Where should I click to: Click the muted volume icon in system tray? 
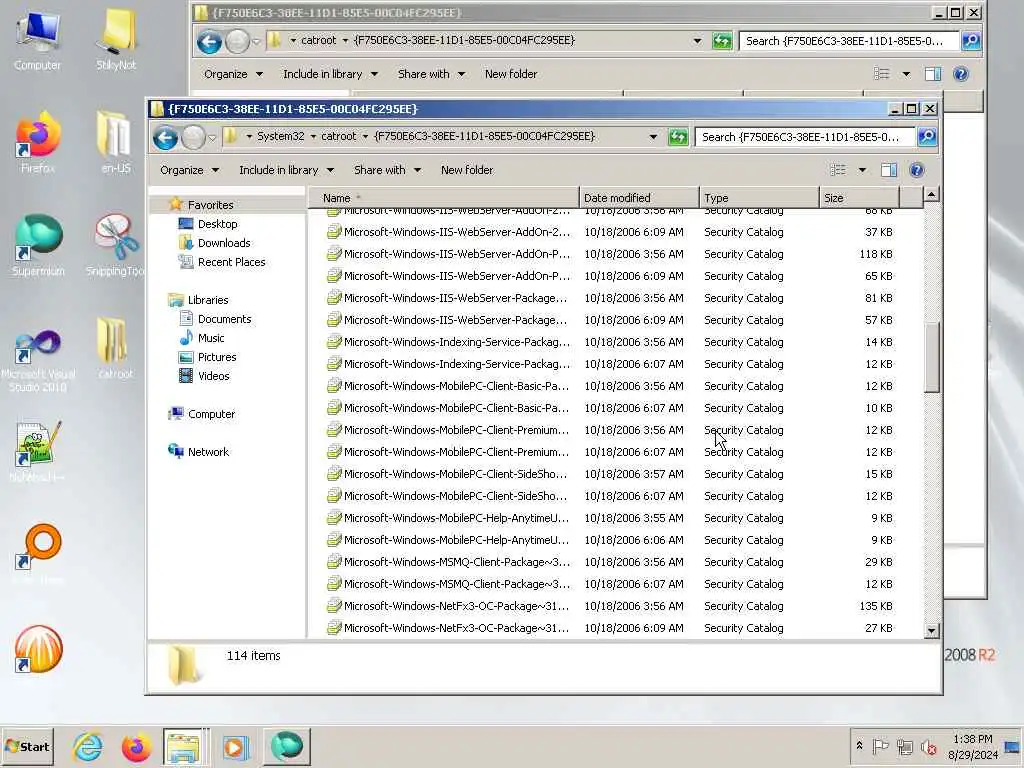[x=928, y=746]
